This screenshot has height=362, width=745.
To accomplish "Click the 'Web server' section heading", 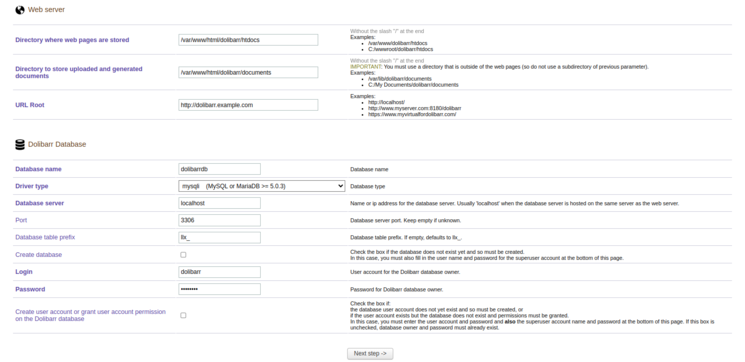I will click(46, 10).
